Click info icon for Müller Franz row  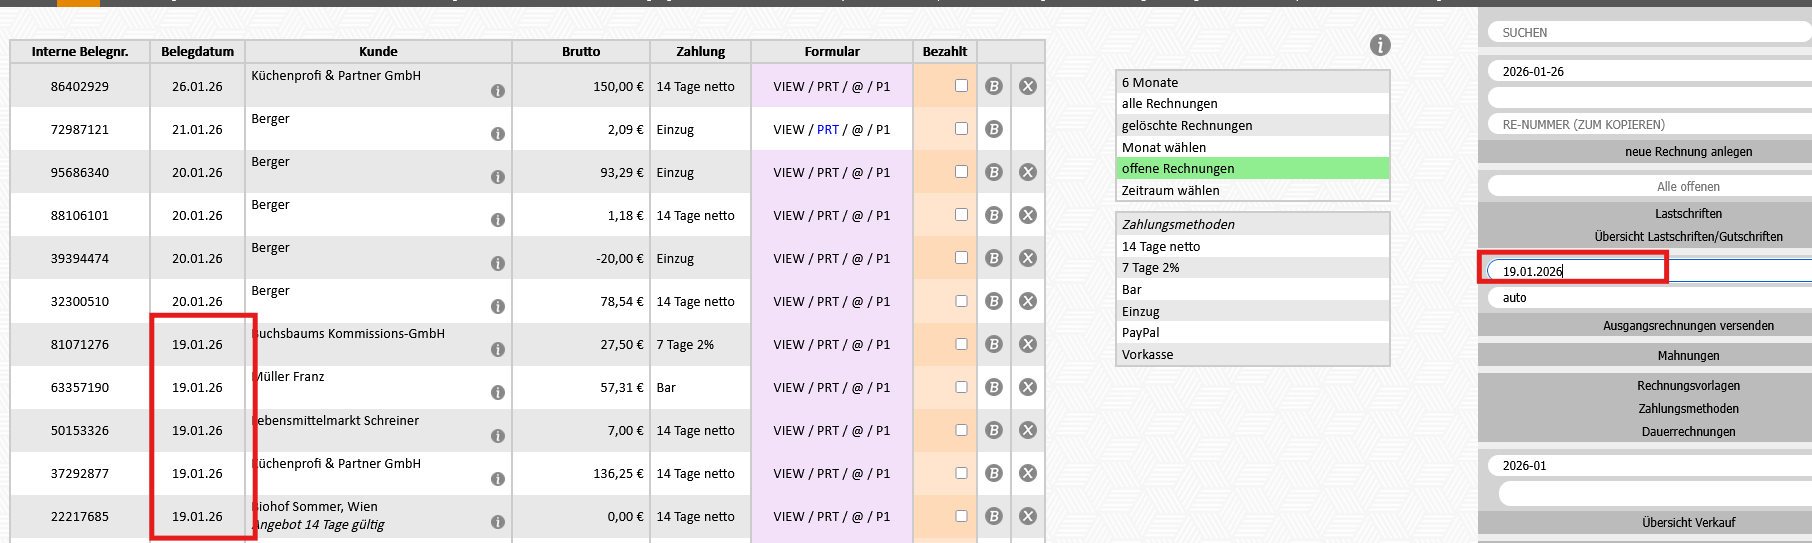(x=497, y=392)
